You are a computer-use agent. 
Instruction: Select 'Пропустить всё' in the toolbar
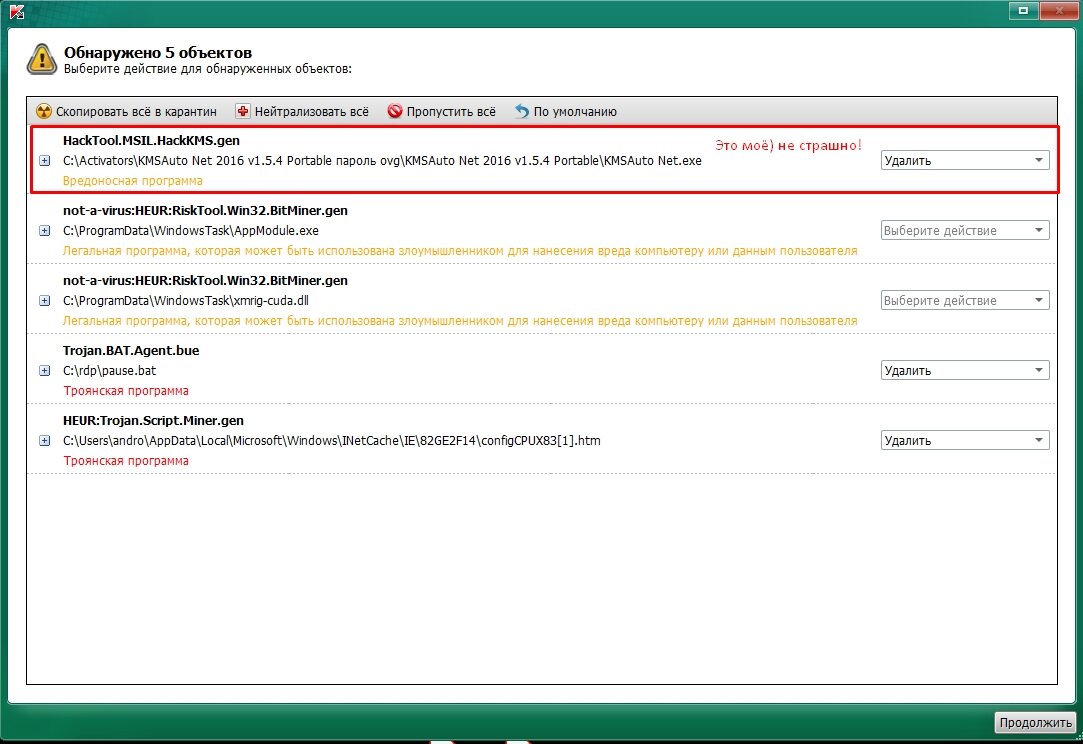coord(451,112)
